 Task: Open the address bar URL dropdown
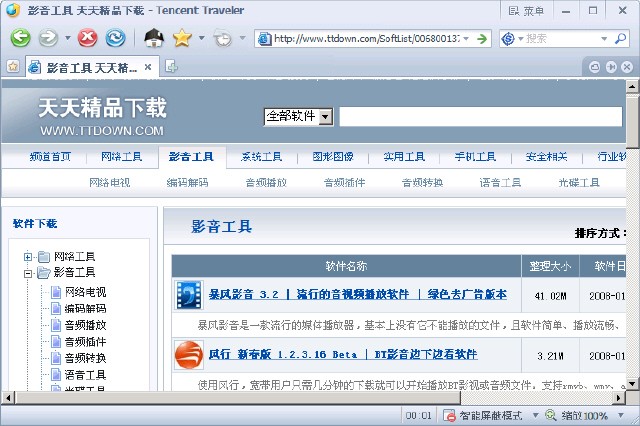466,39
